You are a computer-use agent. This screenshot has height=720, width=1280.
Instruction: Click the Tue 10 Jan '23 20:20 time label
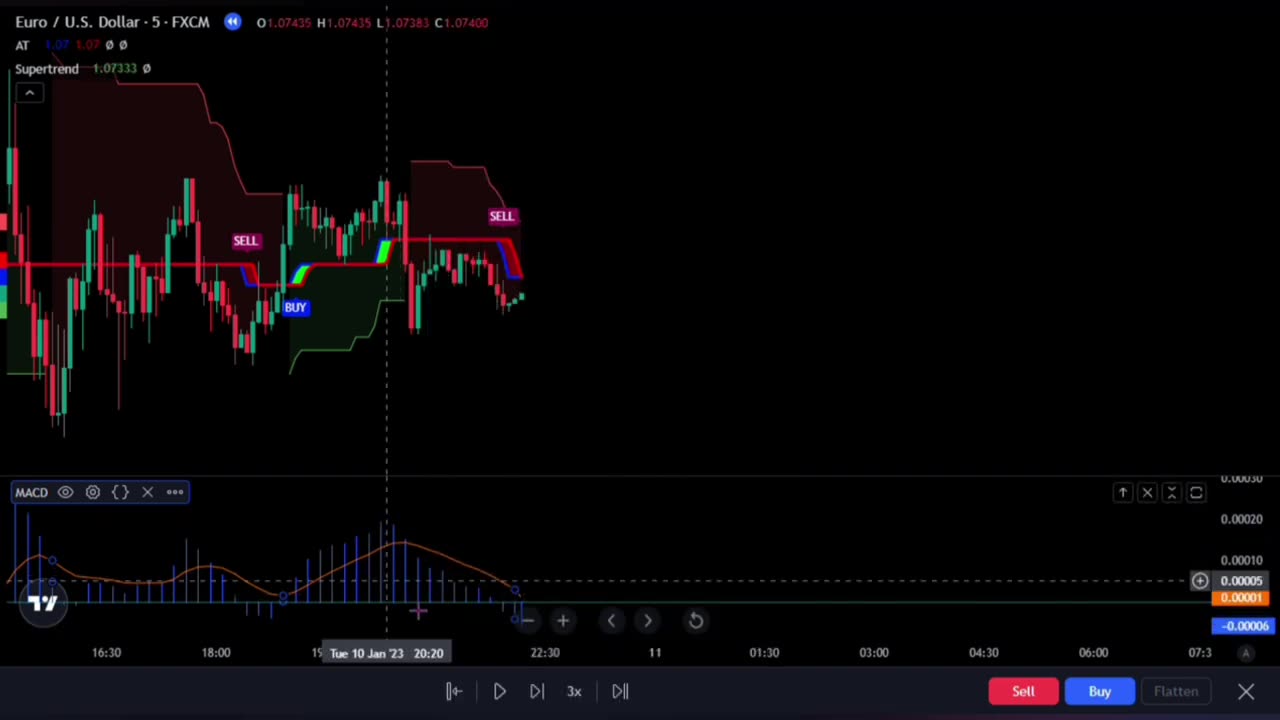[386, 653]
